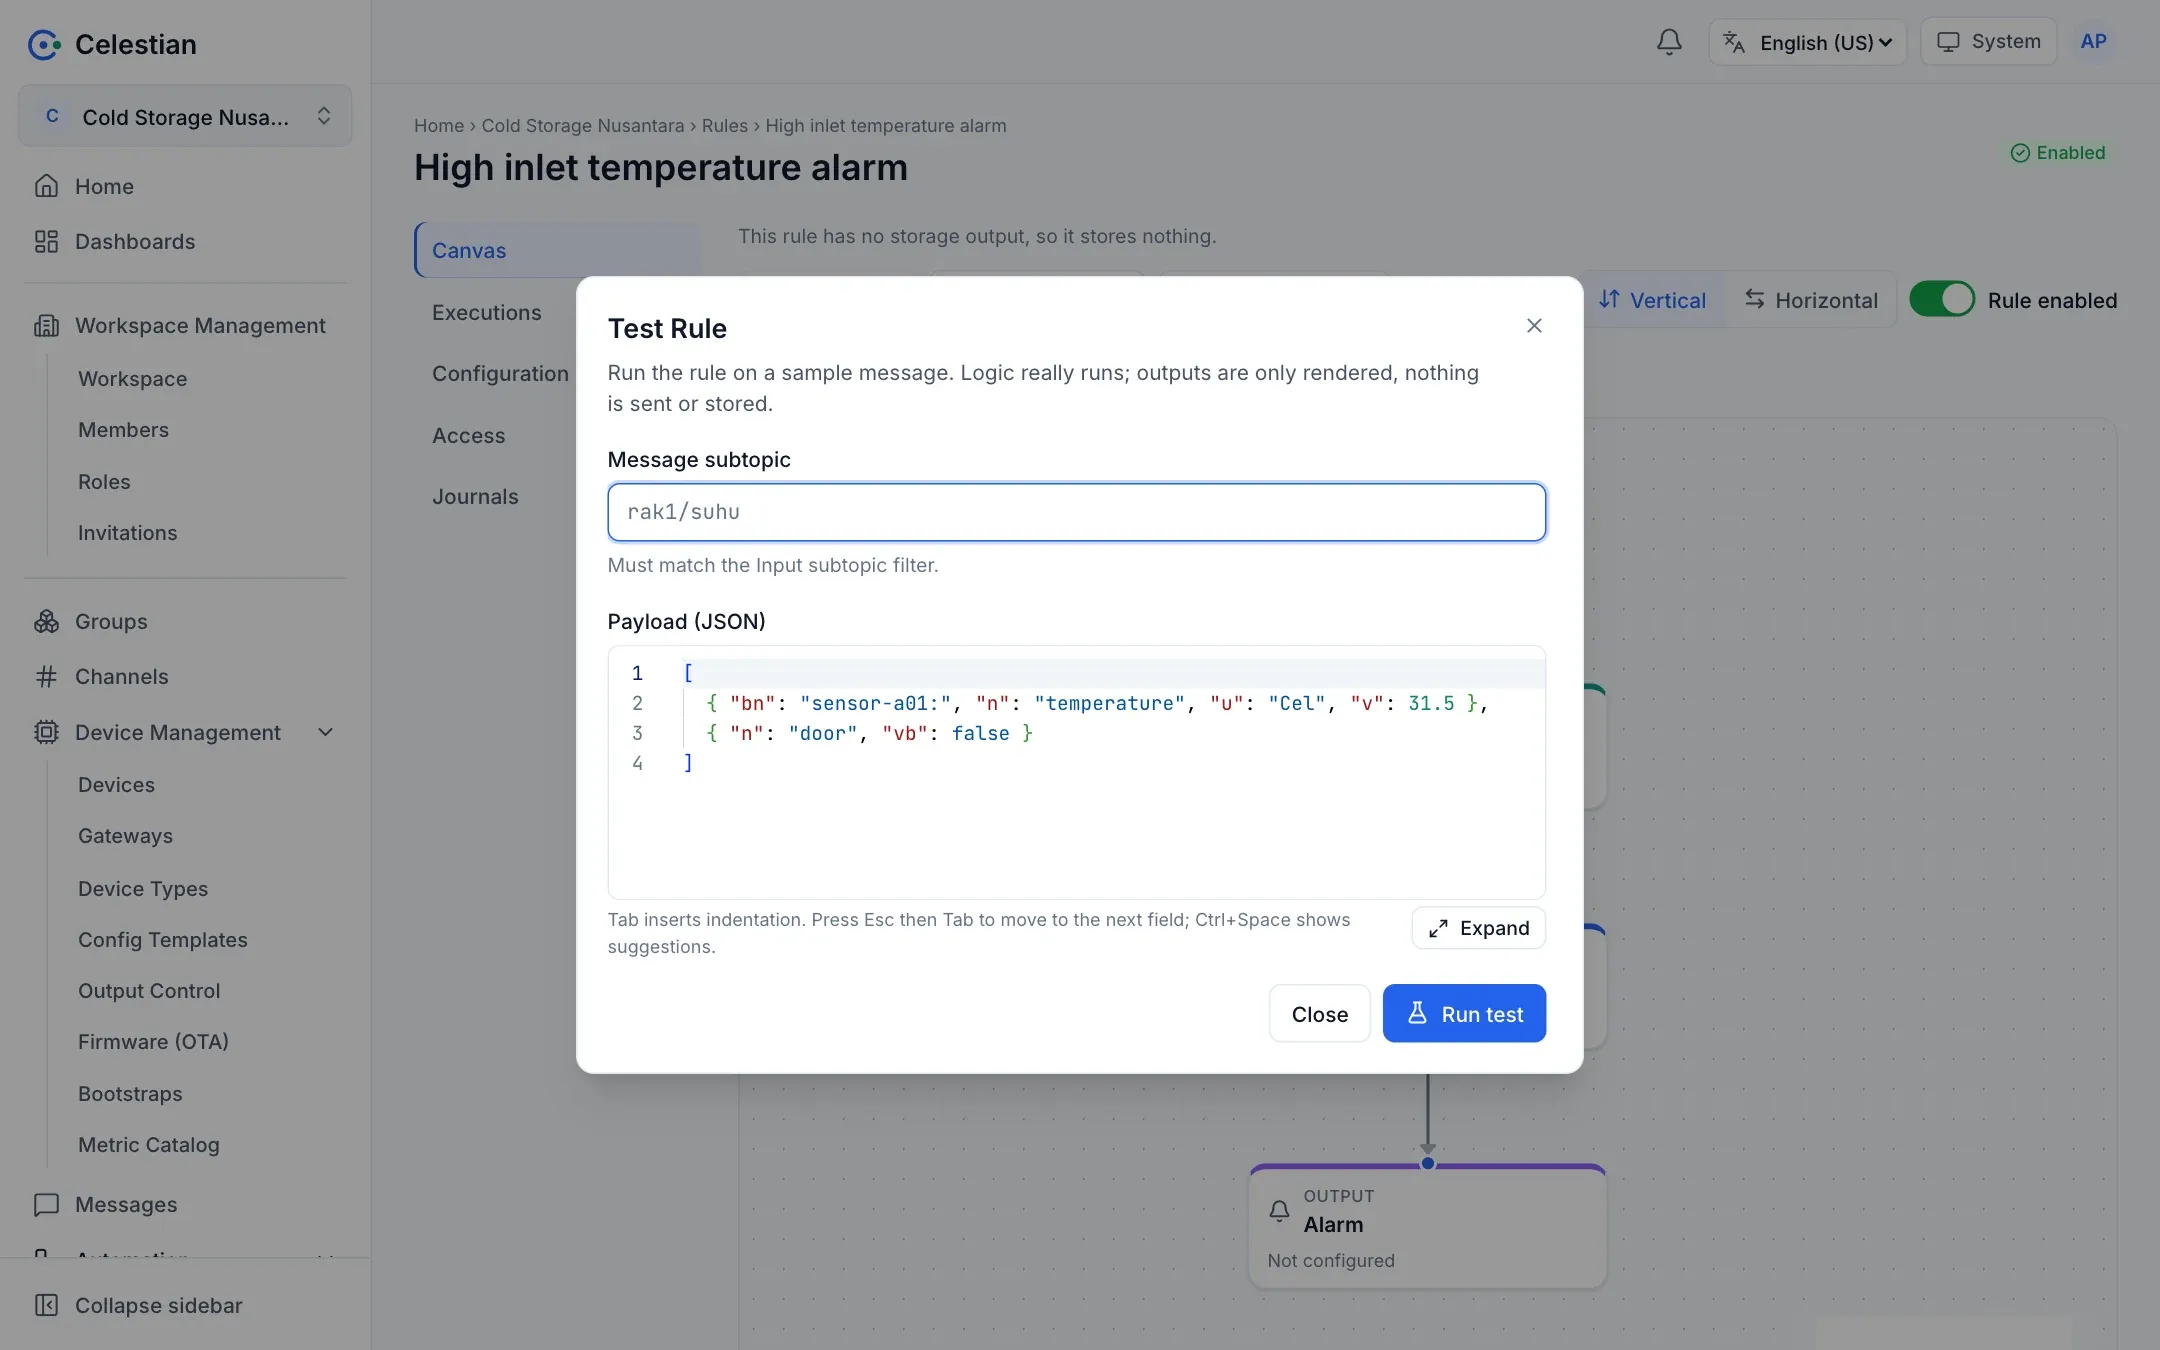The image size is (2160, 1350).
Task: Open Metric Catalog in the sidebar
Action: 148,1145
